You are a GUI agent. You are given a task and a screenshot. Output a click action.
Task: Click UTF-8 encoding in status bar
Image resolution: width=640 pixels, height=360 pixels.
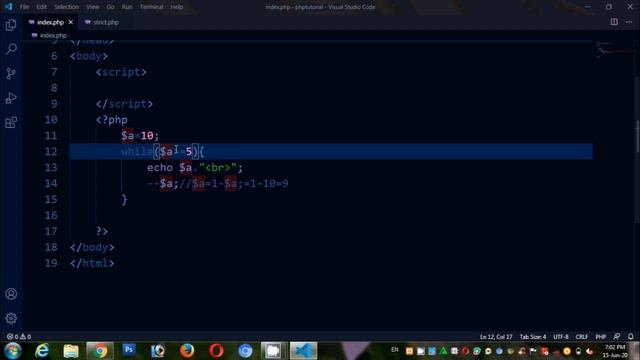tap(560, 337)
